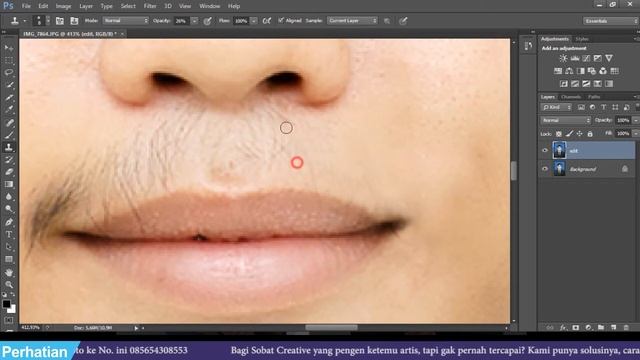
Task: Open the layer filter Kind dropdown
Action: pyautogui.click(x=556, y=107)
